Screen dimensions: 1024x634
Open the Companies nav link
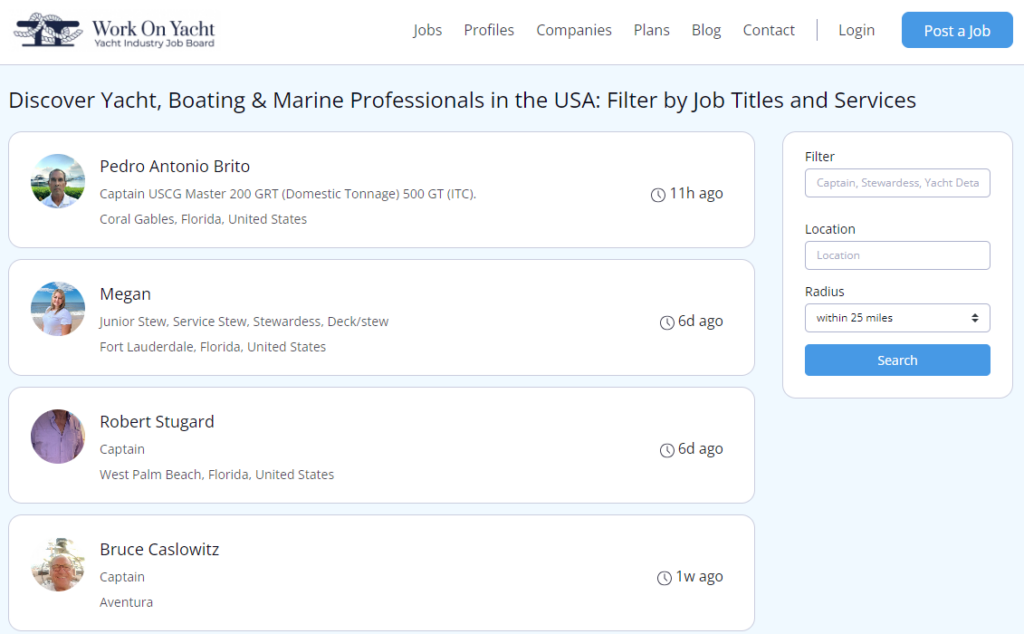pos(573,30)
